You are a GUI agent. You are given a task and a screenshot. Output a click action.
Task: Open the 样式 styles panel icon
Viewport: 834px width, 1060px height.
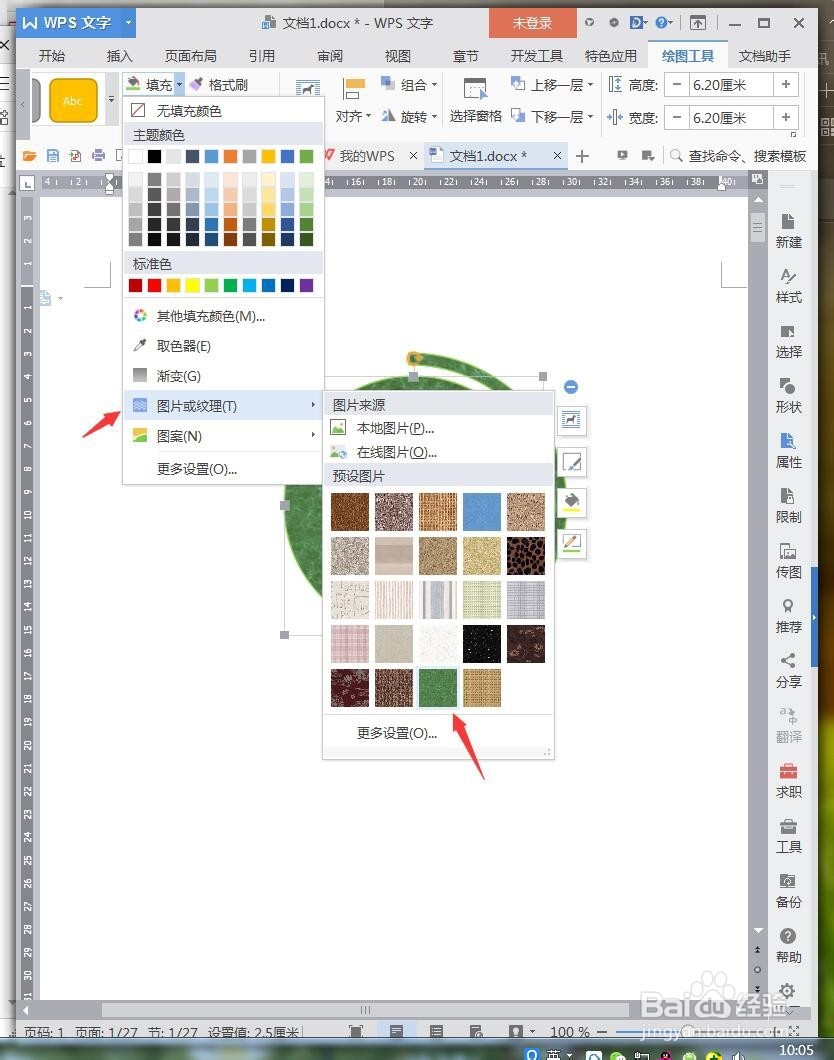(x=788, y=285)
